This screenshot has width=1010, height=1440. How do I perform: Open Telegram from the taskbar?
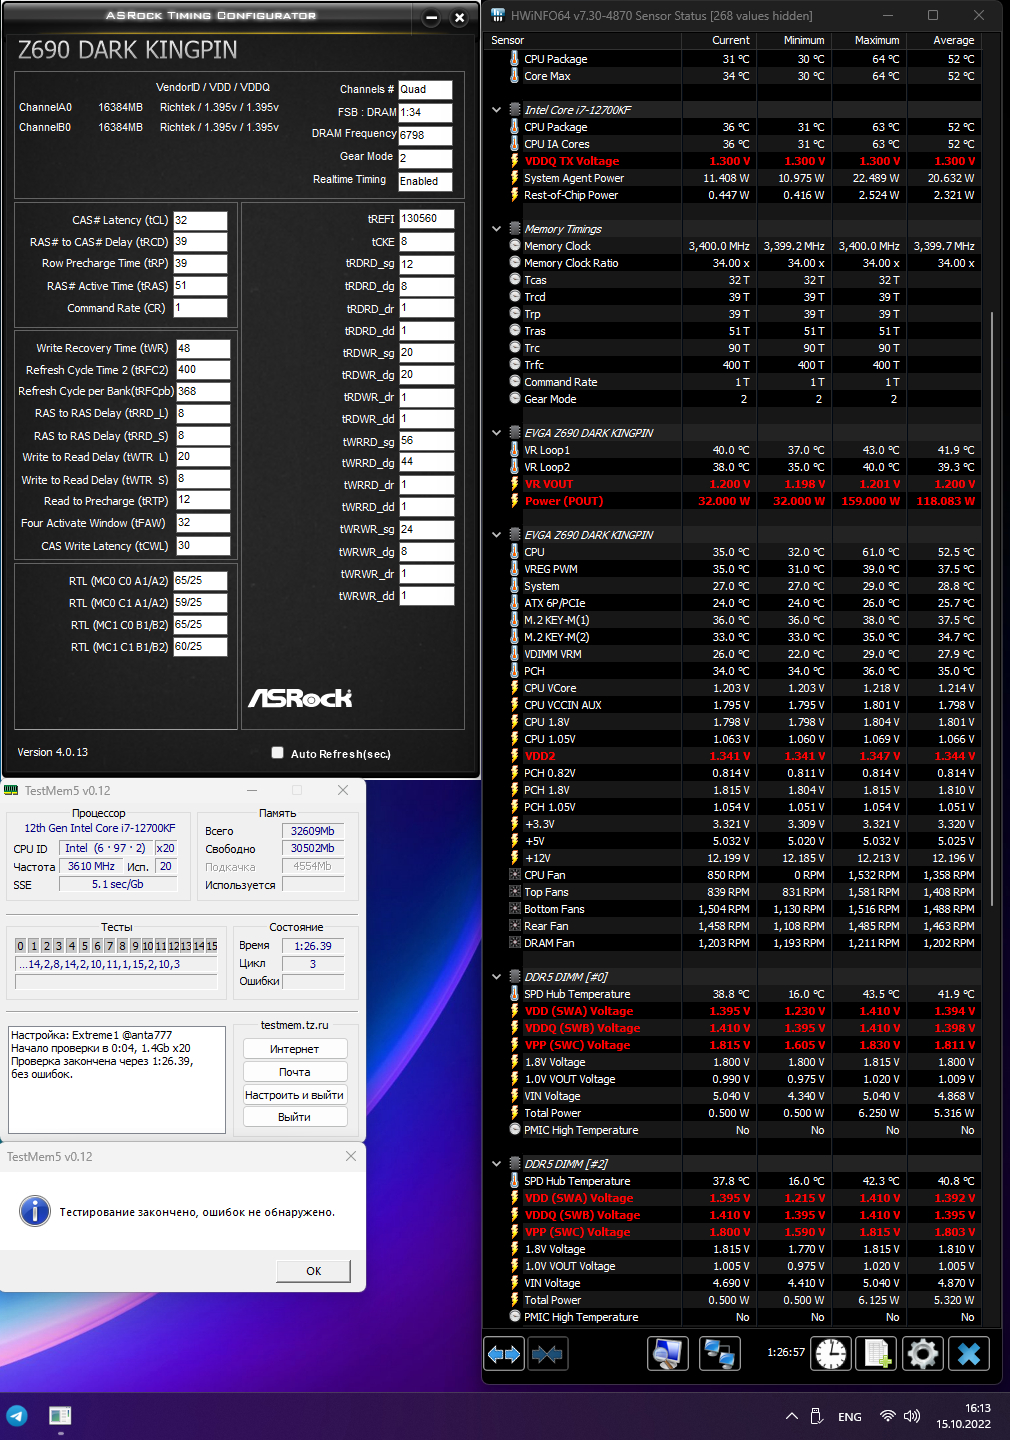click(17, 1416)
